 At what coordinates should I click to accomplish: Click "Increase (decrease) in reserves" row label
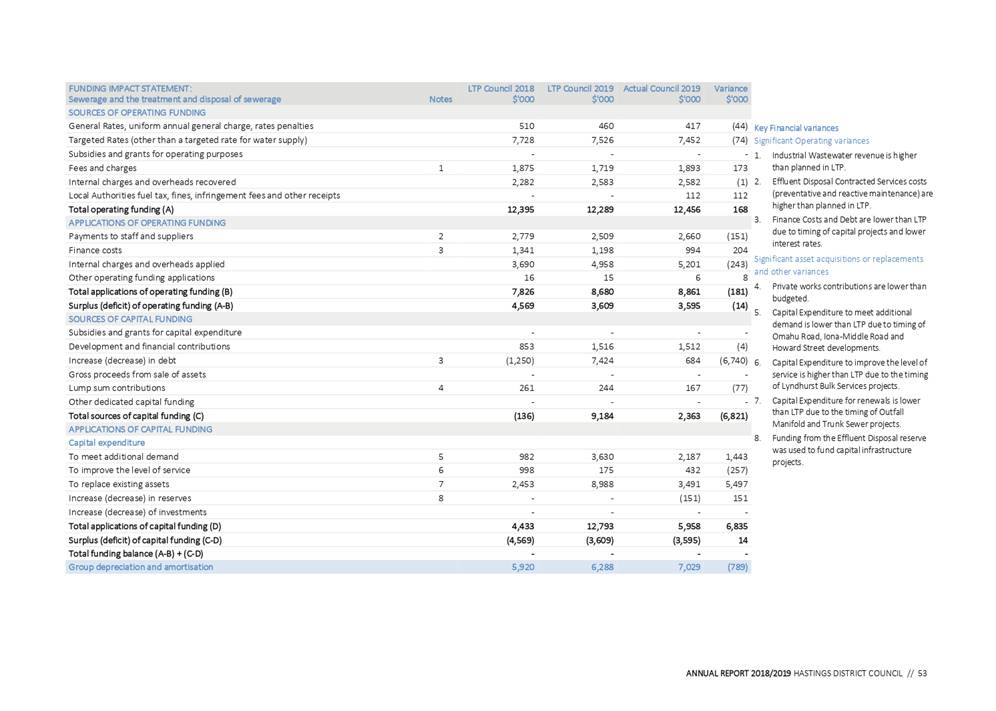[130, 498]
